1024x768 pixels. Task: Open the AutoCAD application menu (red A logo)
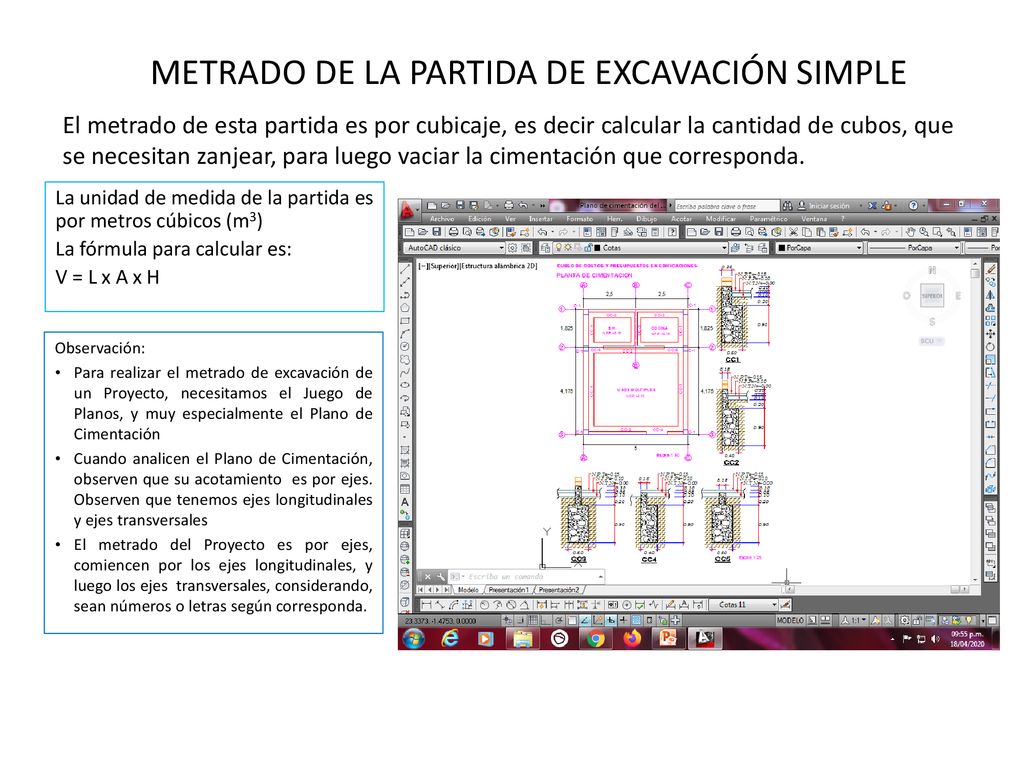408,210
